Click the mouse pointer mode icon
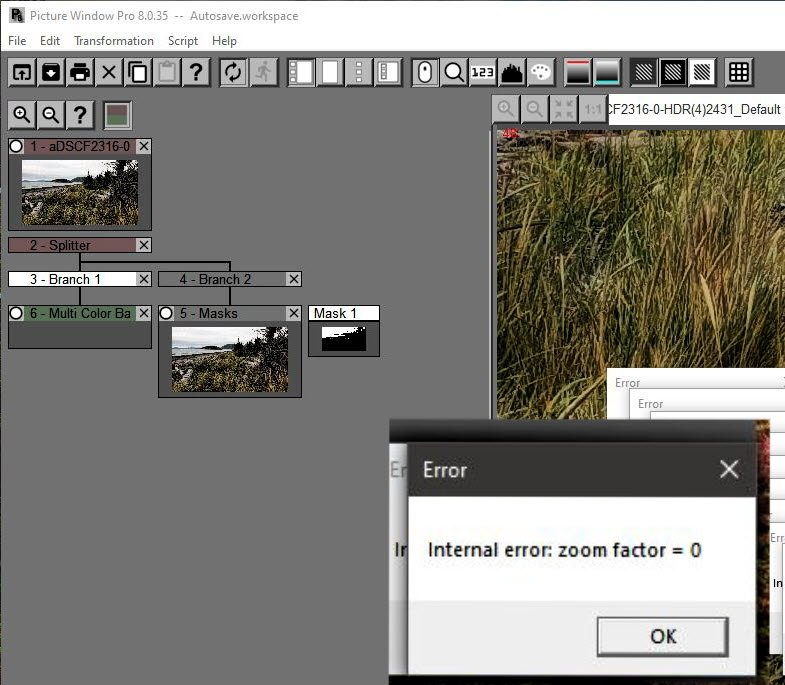This screenshot has height=685, width=785. (425, 72)
